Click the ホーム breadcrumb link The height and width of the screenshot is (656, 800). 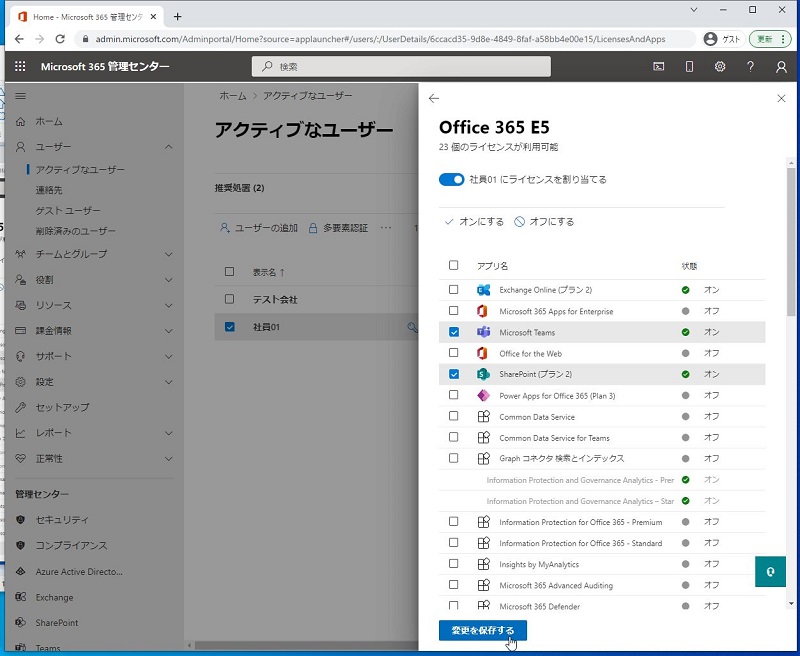(233, 96)
